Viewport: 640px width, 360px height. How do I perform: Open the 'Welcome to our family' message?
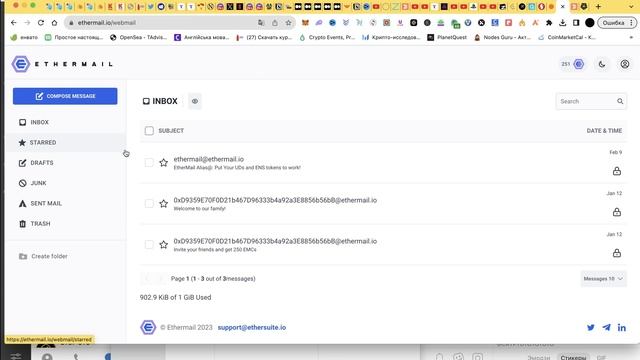point(383,203)
